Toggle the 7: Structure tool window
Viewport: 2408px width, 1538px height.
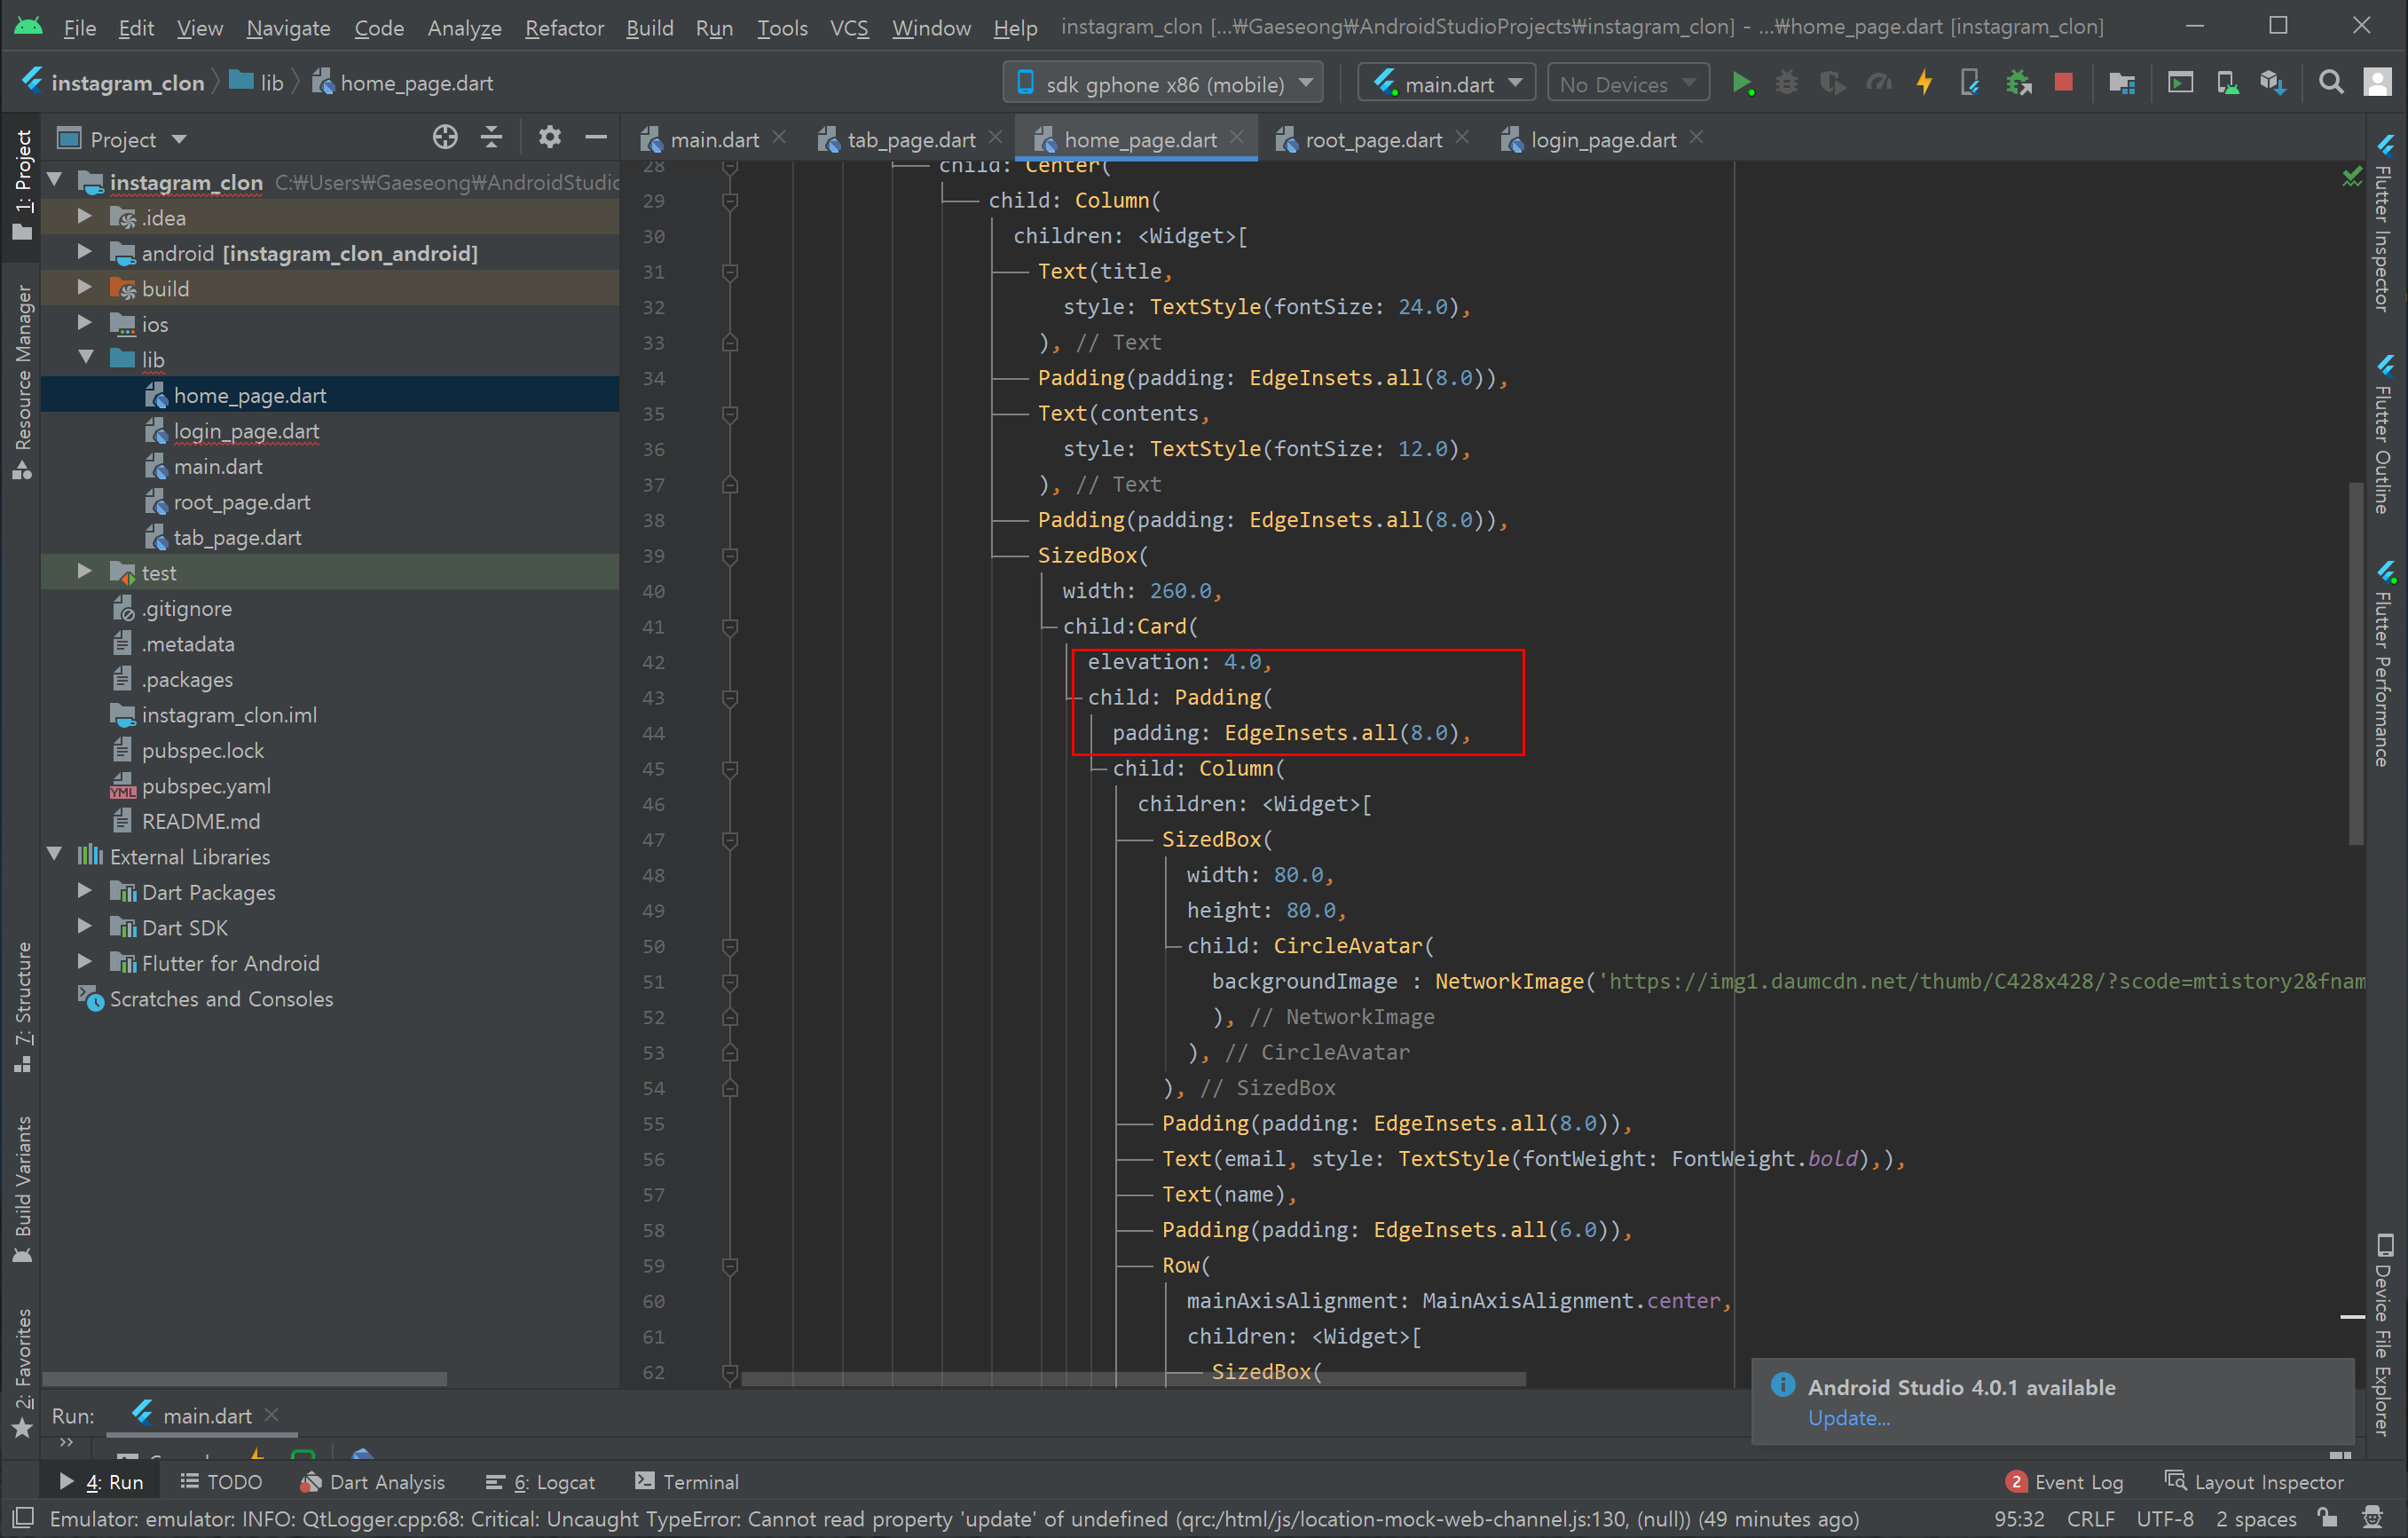point(22,1007)
